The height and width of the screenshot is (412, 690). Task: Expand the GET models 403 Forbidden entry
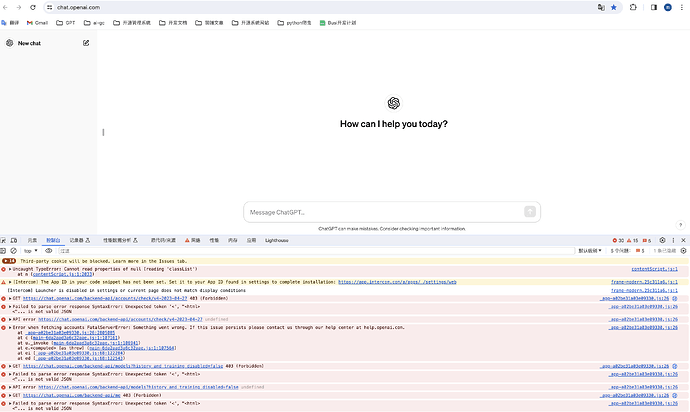click(x=10, y=366)
